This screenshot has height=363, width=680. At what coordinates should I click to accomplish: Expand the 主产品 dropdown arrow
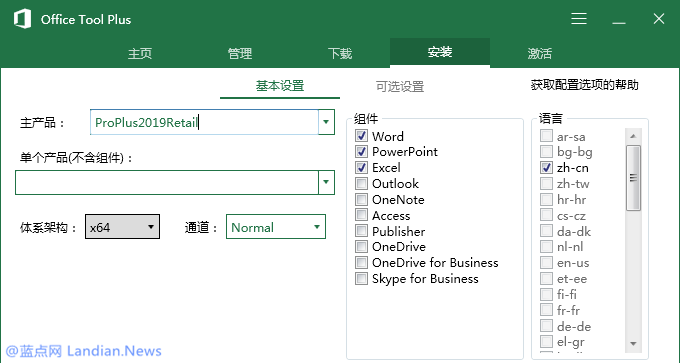[326, 122]
